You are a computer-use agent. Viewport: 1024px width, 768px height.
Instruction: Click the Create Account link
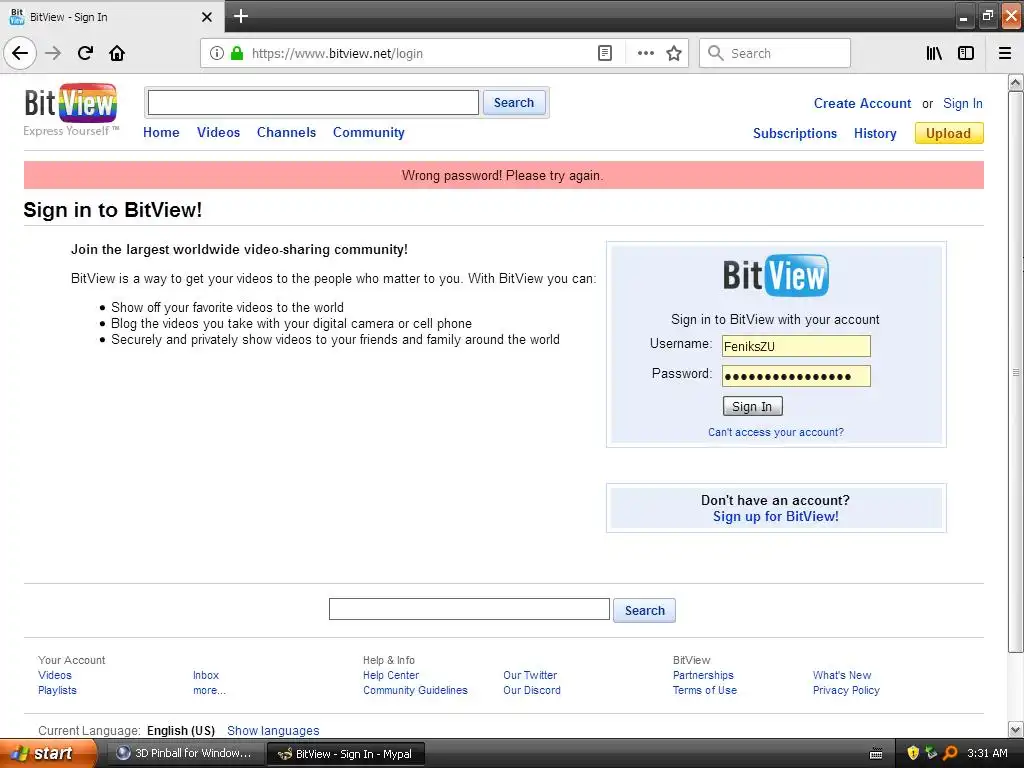pos(862,103)
